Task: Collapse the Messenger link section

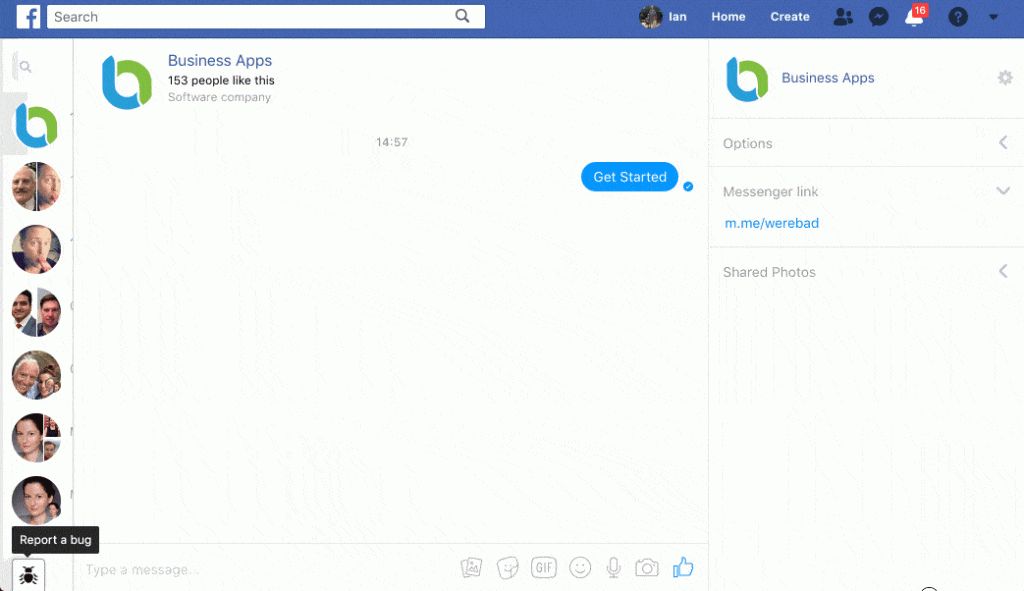Action: [867, 191]
